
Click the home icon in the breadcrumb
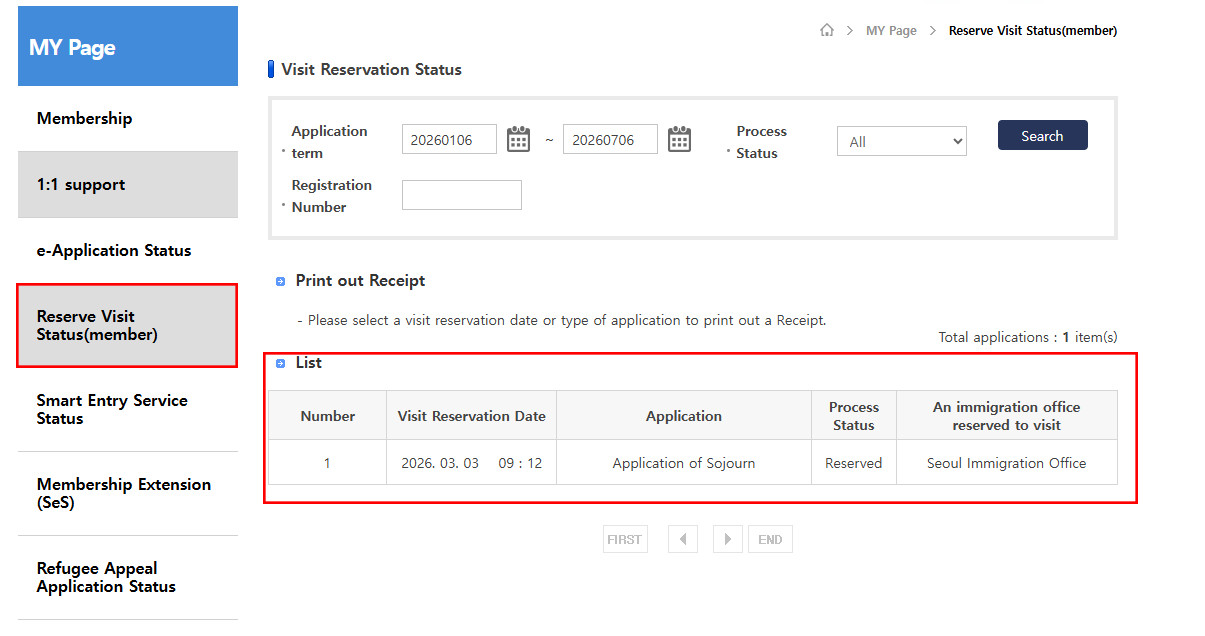coord(826,30)
